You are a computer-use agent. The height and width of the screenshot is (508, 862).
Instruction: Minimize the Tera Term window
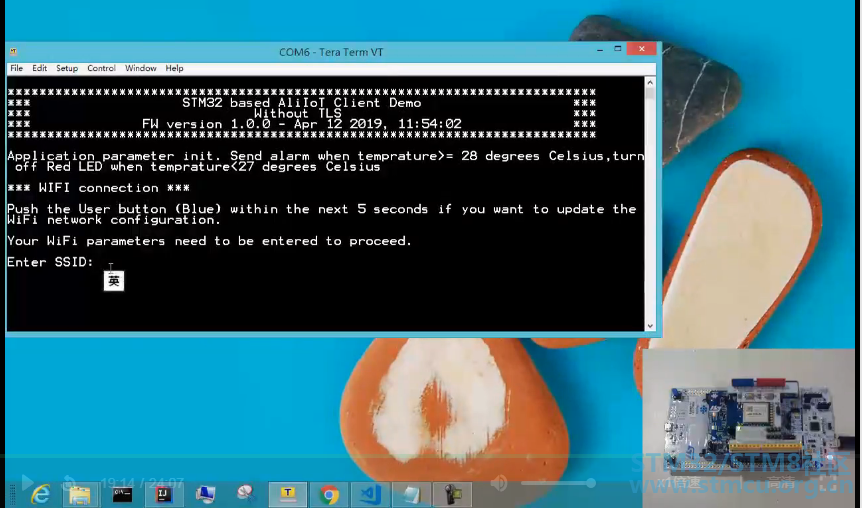(600, 49)
